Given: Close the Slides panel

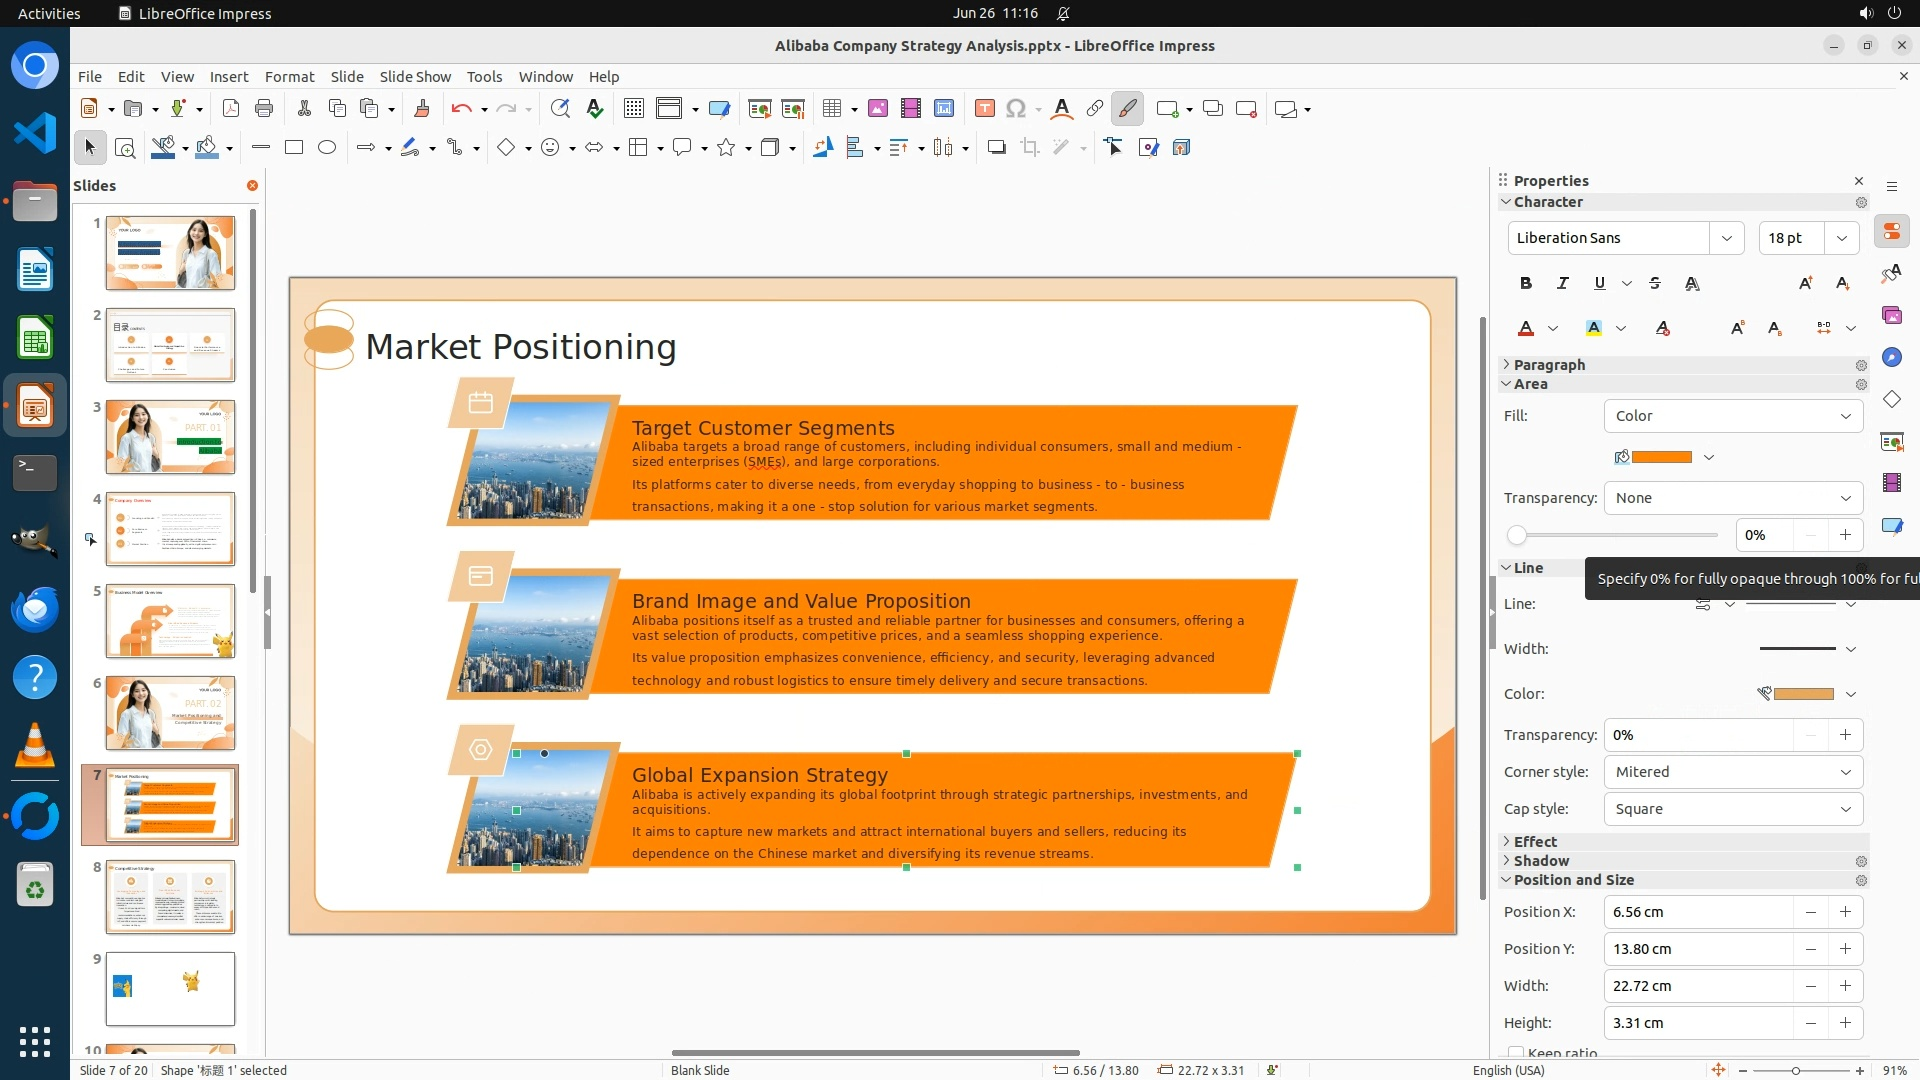Looking at the screenshot, I should [x=252, y=186].
